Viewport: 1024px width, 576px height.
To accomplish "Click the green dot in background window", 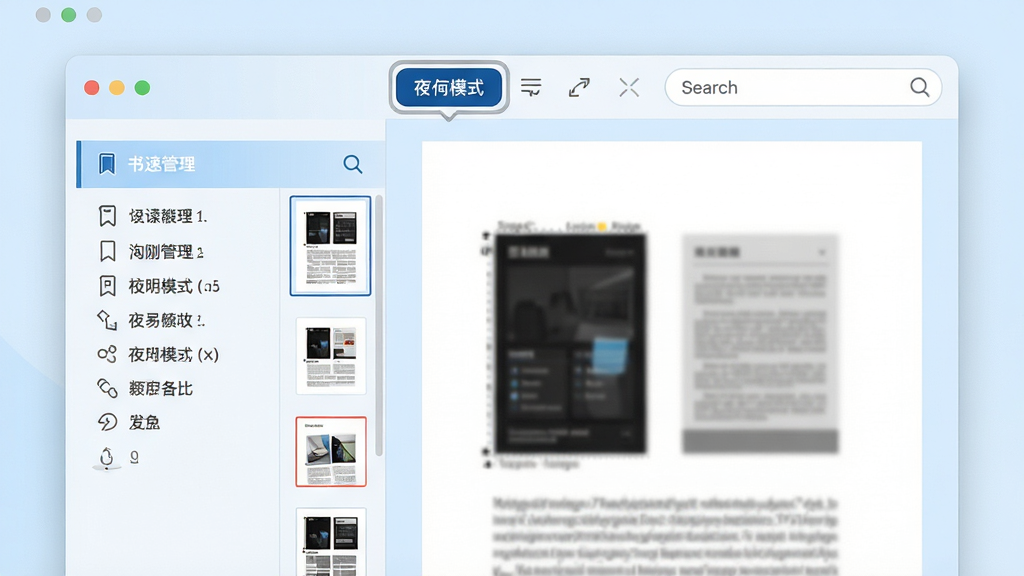I will coord(69,14).
